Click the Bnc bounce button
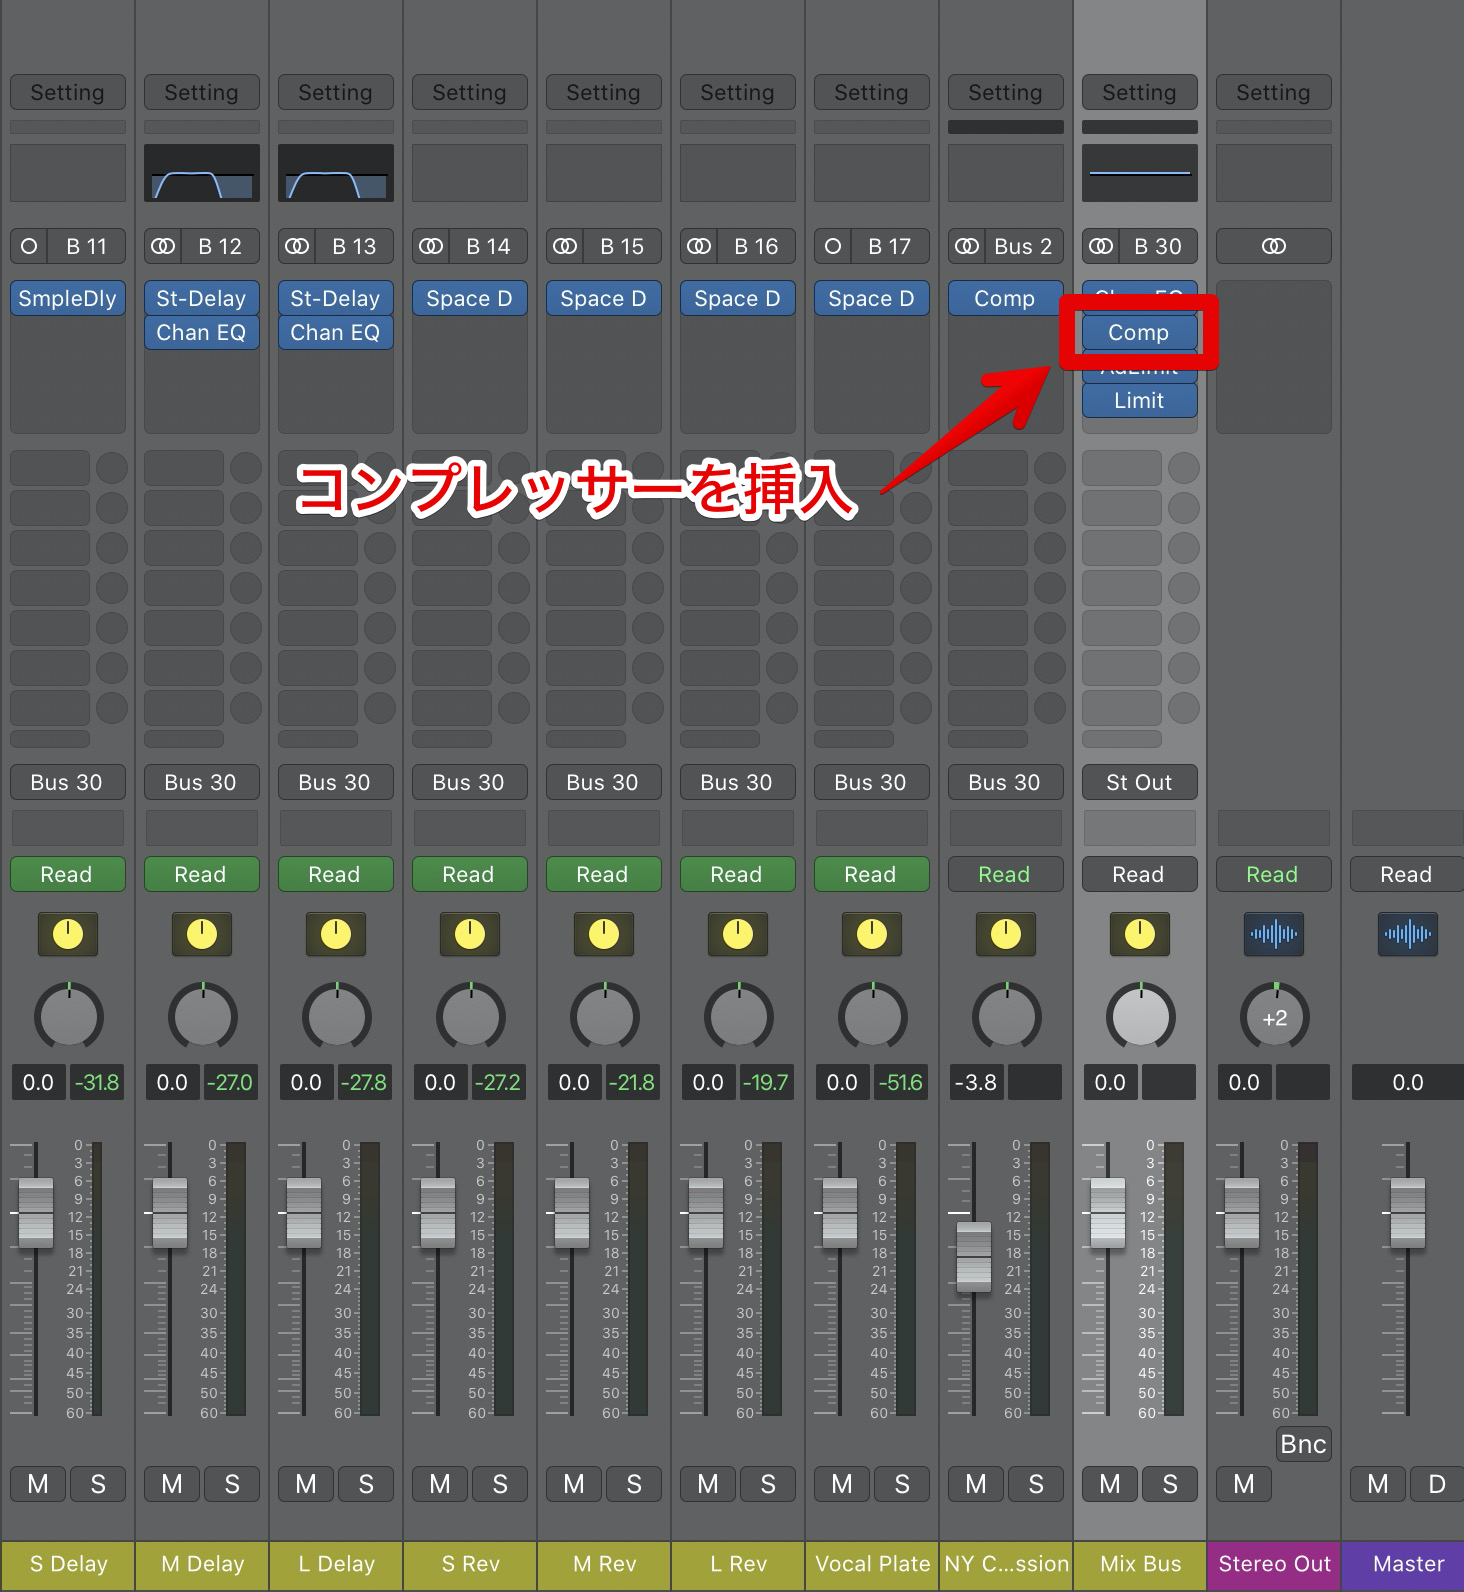Screen dimensions: 1464x1592 [1303, 1444]
